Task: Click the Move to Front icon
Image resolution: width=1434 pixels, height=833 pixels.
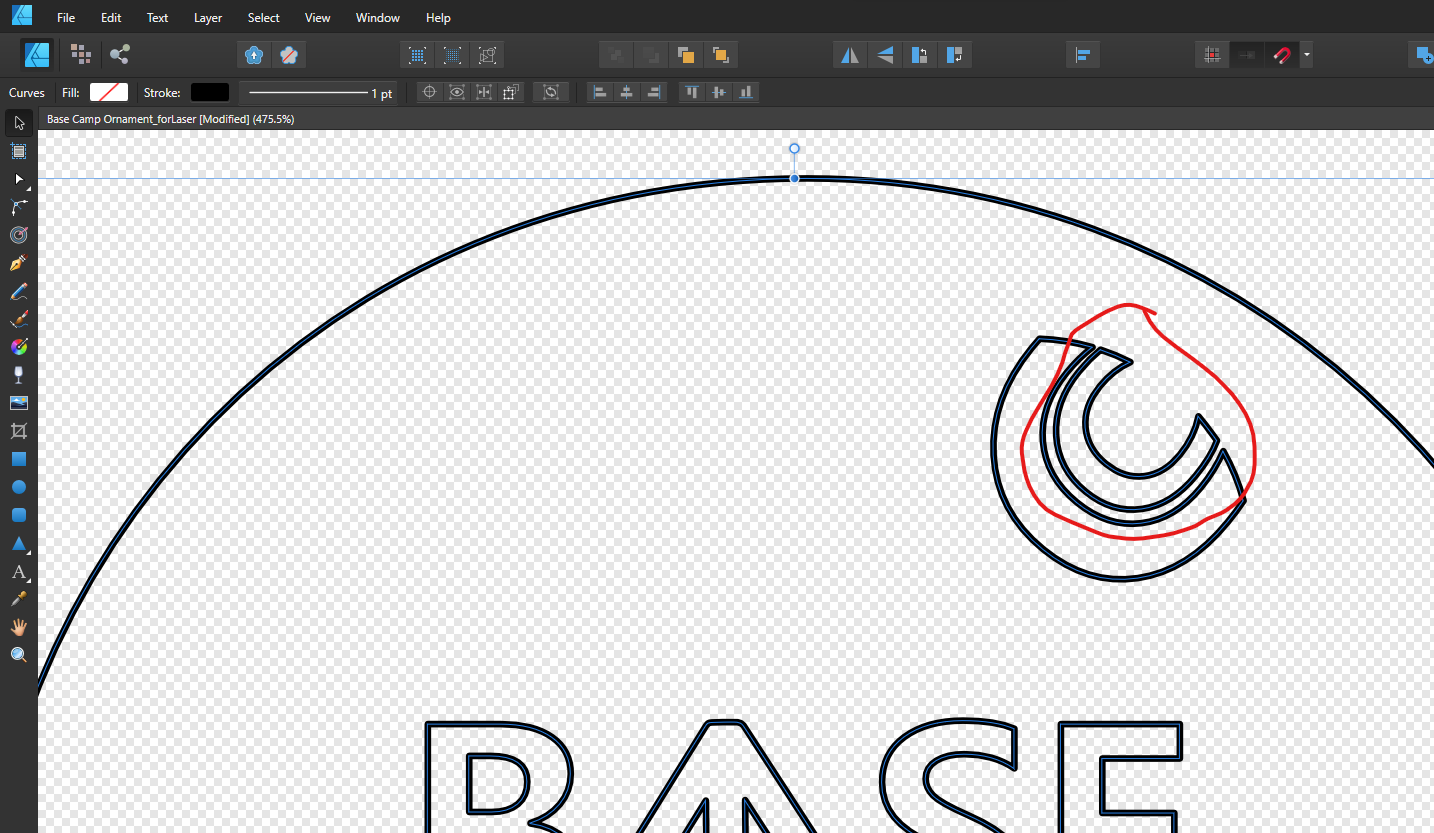Action: pos(720,55)
